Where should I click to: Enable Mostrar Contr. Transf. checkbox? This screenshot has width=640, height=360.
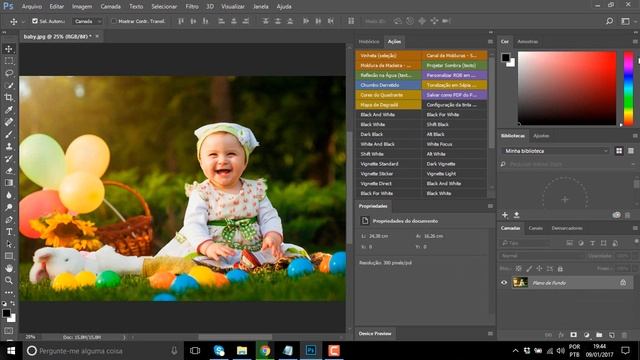114,21
